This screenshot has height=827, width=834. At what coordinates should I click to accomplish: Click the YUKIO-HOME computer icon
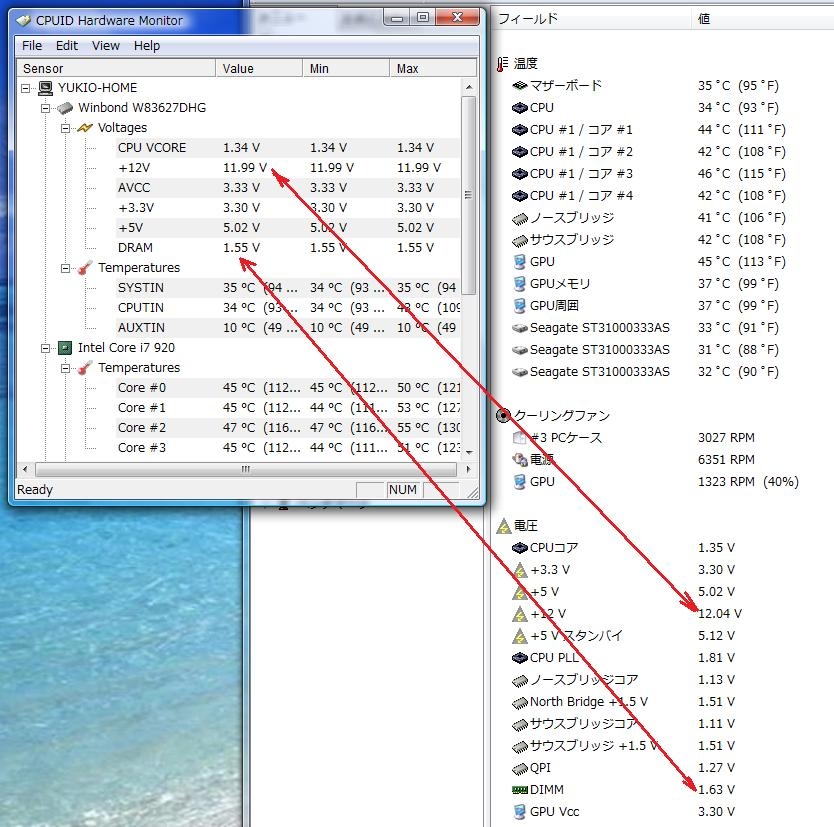[x=45, y=88]
